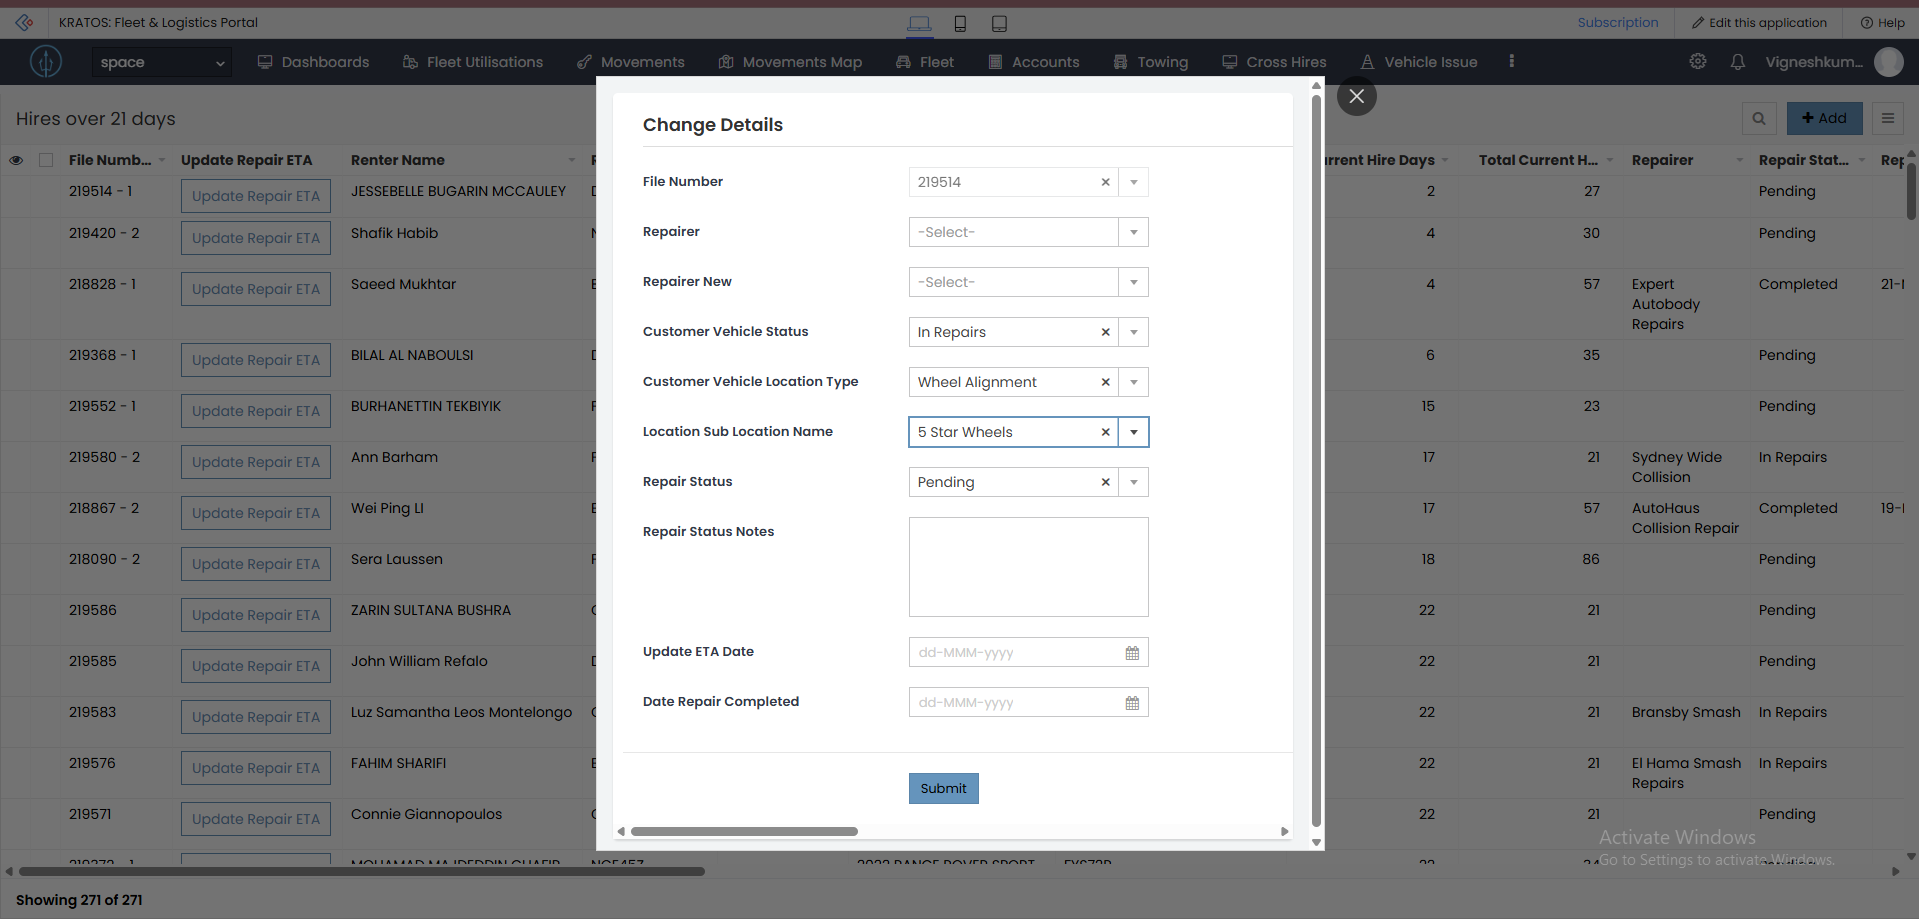Open the more navigation options kebab
The height and width of the screenshot is (919, 1919).
[1511, 62]
